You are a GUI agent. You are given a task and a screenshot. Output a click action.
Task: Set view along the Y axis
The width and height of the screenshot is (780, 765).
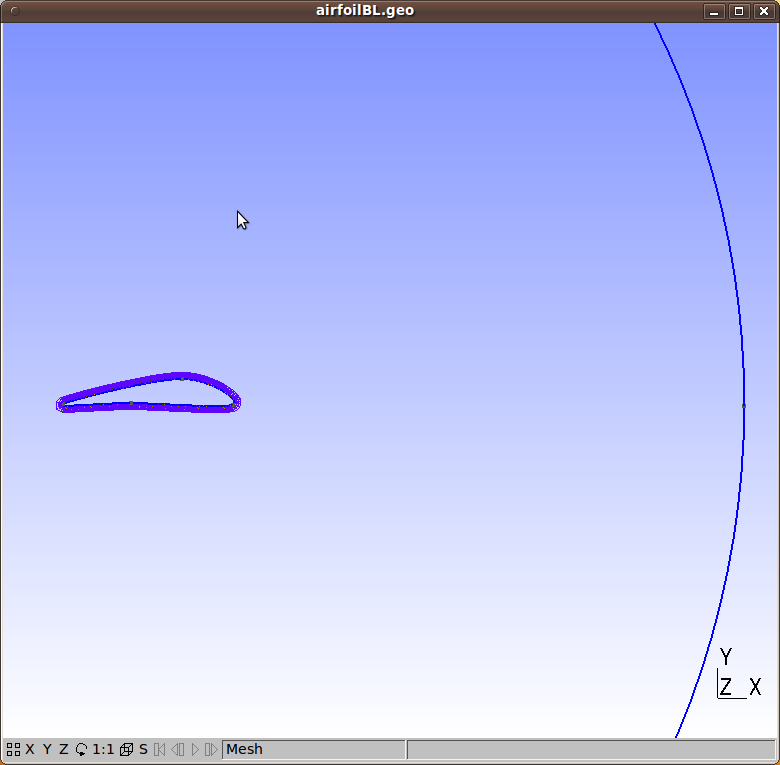pyautogui.click(x=47, y=750)
